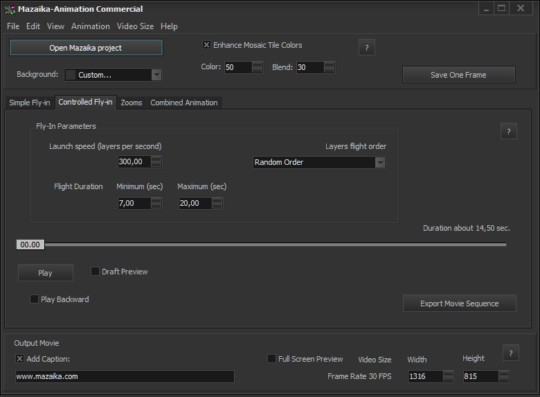Viewport: 540px width, 397px height.
Task: Click the Minimum duration 7,00 field
Action: tap(134, 203)
